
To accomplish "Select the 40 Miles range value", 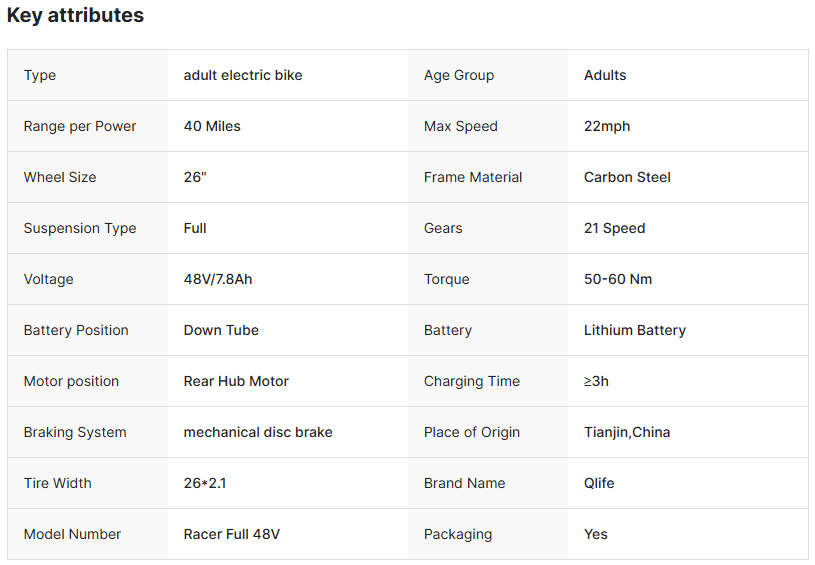I will pos(212,126).
